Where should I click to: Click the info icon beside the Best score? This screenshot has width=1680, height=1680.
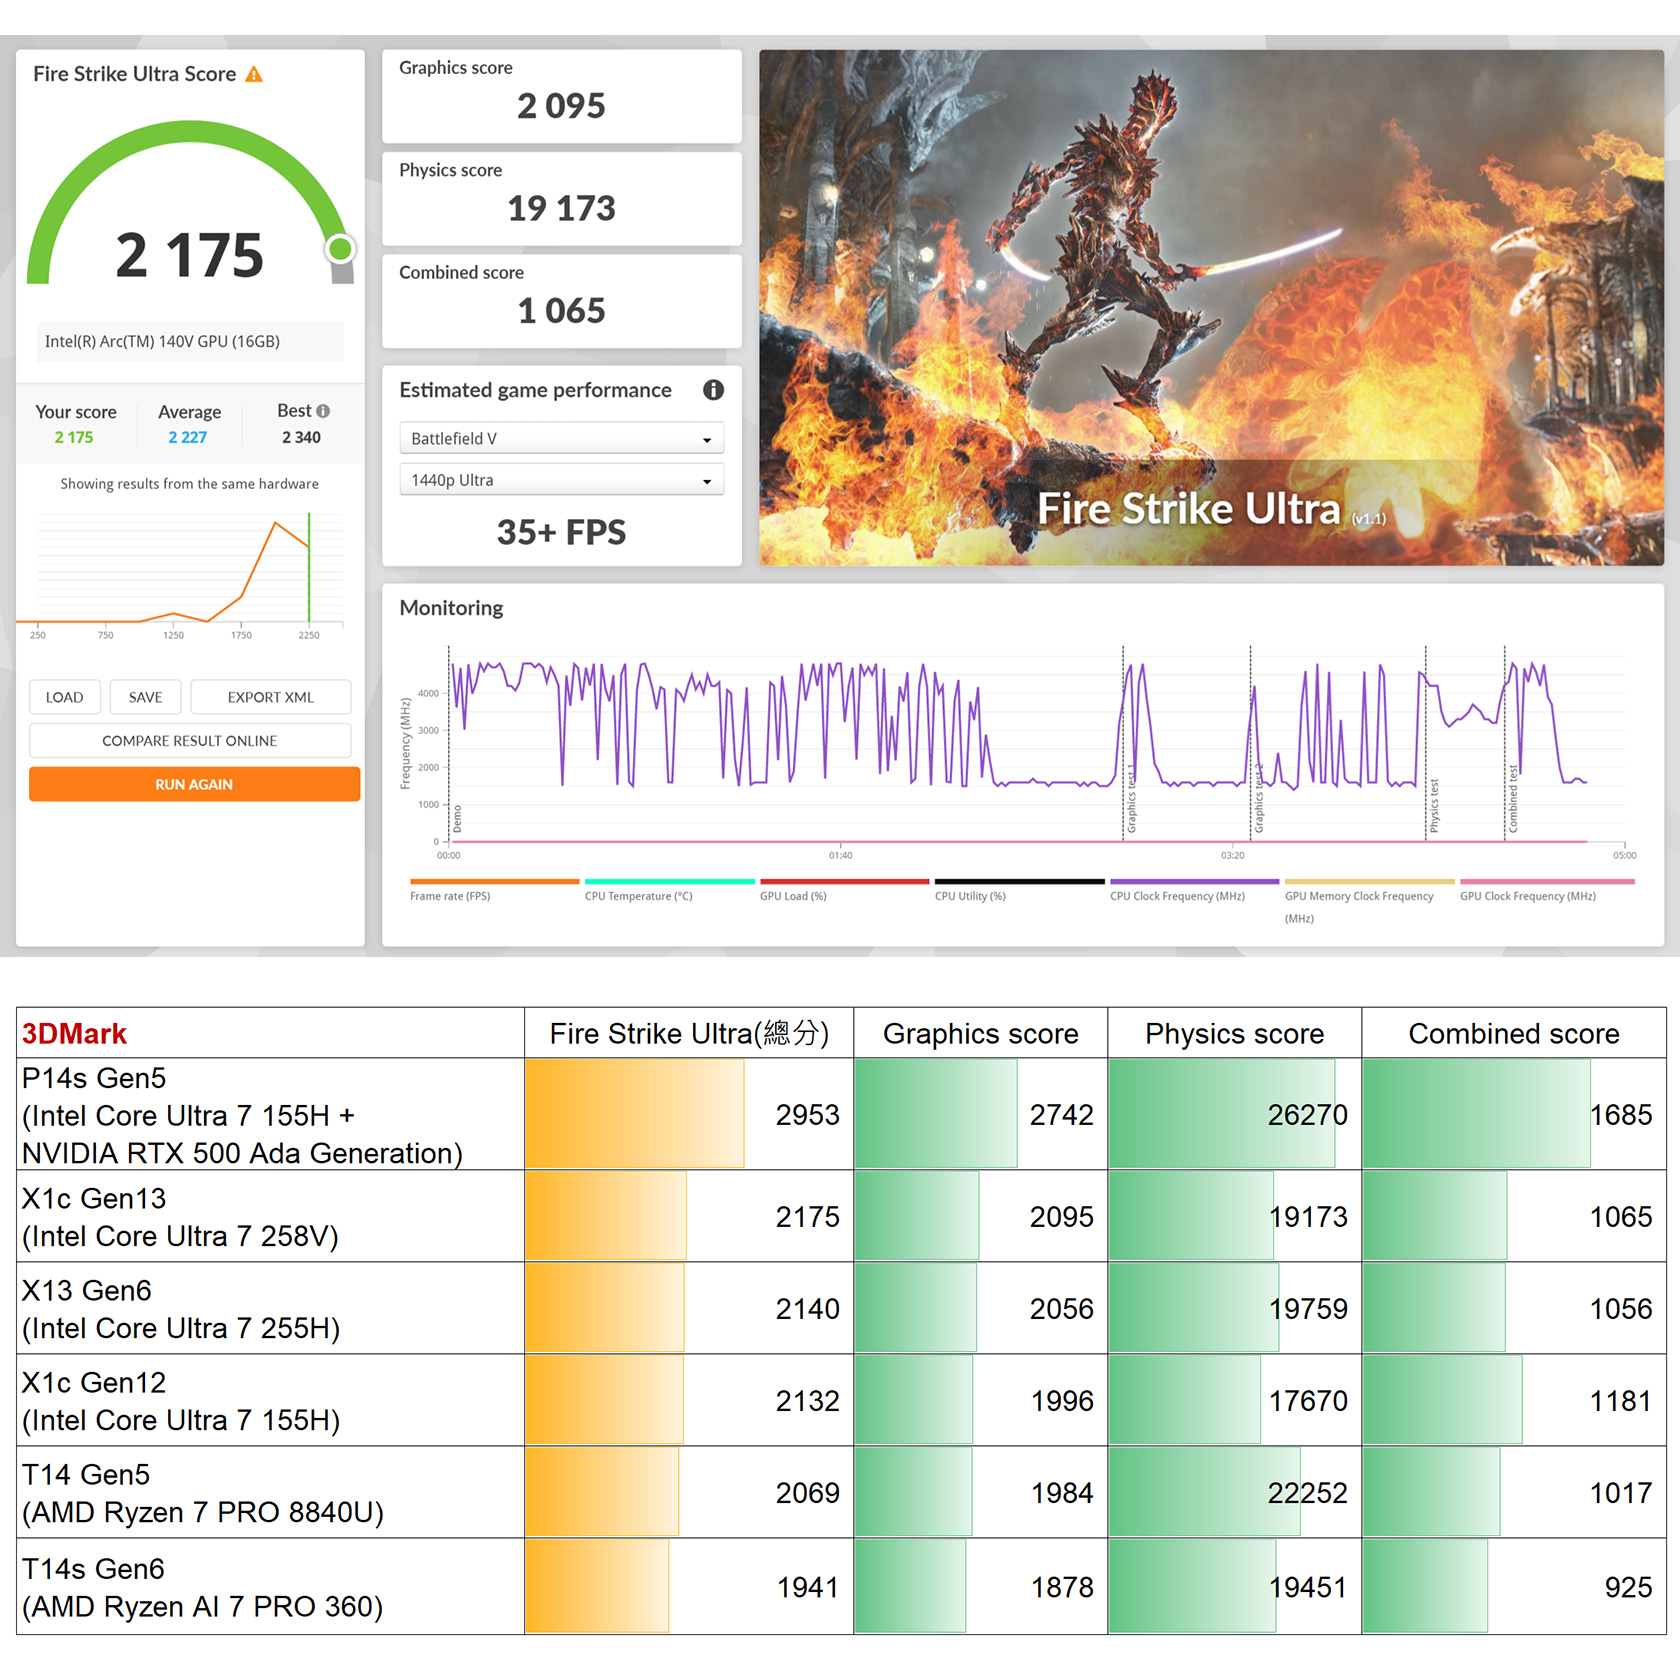coord(323,411)
